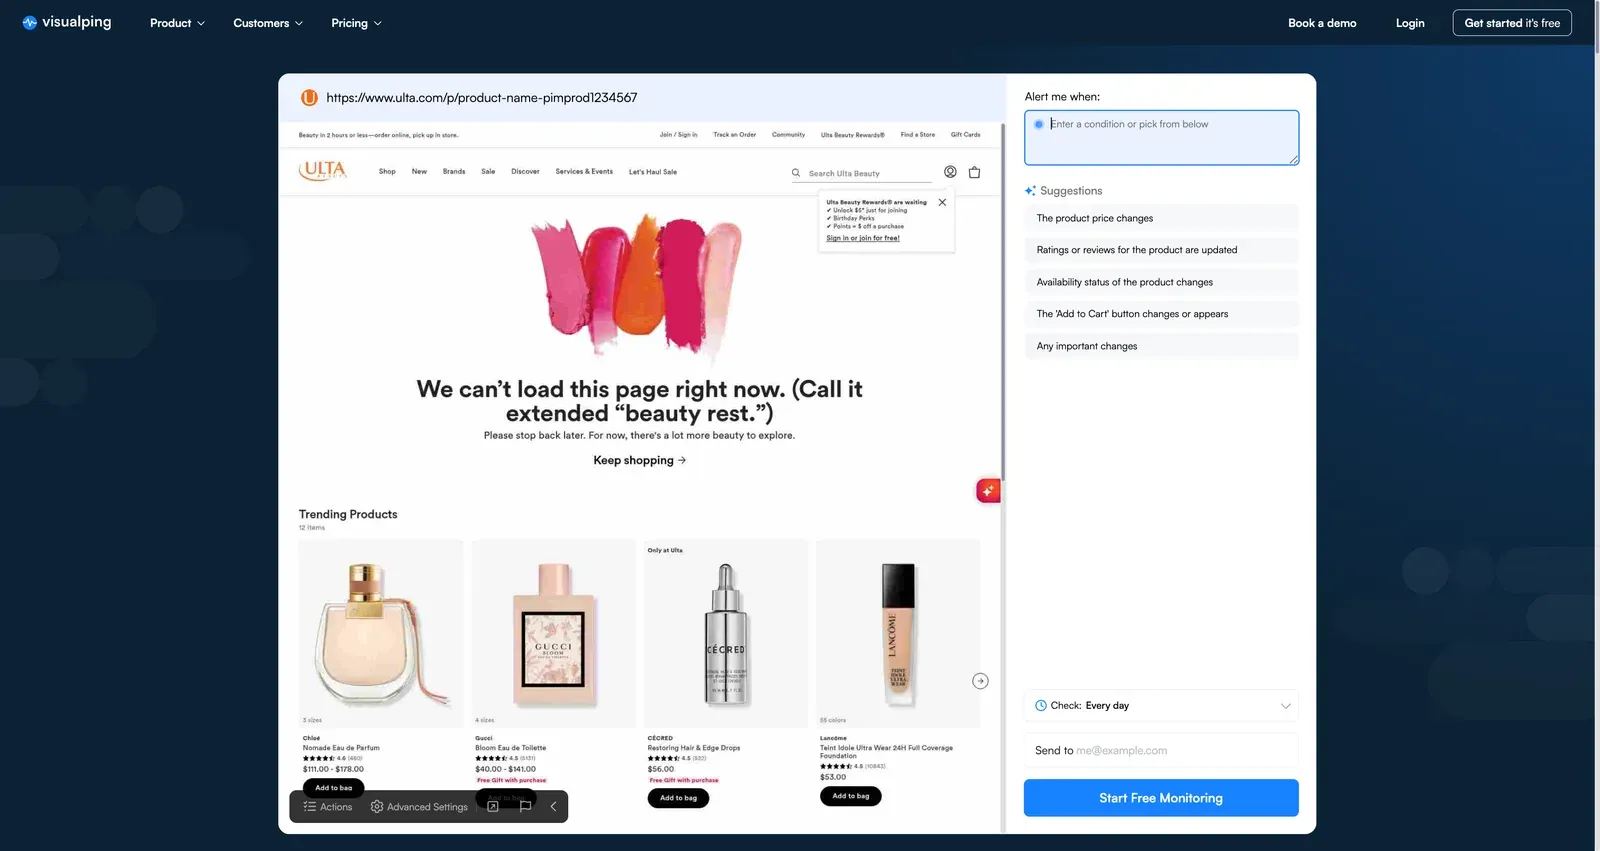Expand the Customers menu
The height and width of the screenshot is (851, 1600).
point(268,23)
